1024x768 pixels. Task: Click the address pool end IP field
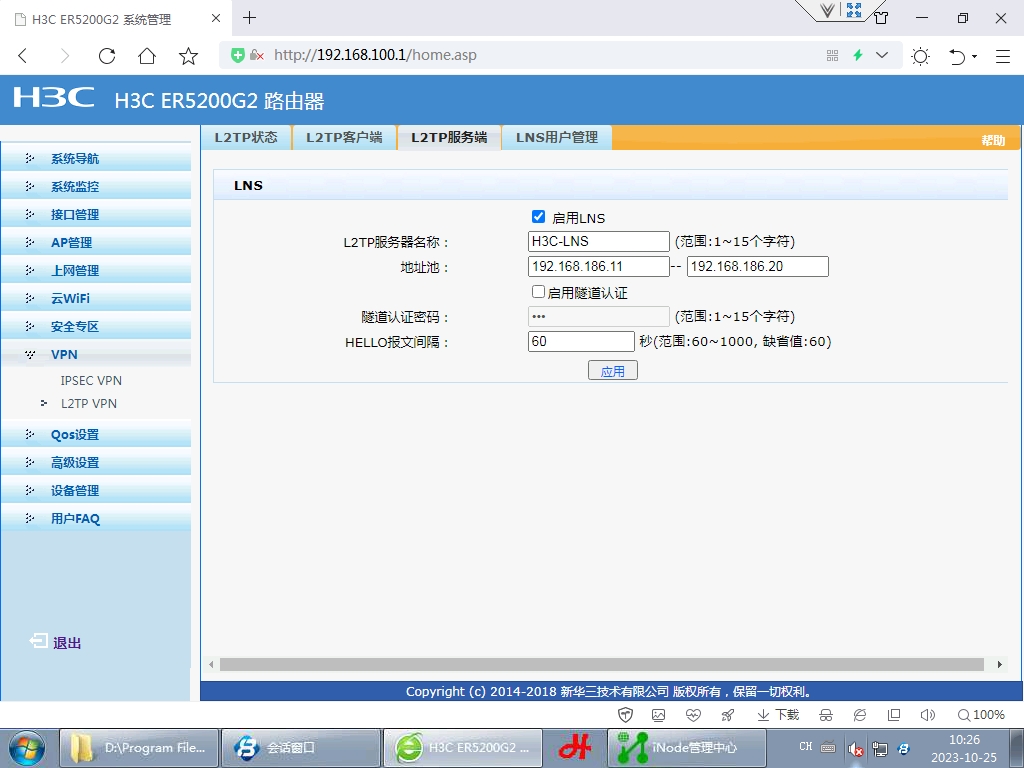758,266
